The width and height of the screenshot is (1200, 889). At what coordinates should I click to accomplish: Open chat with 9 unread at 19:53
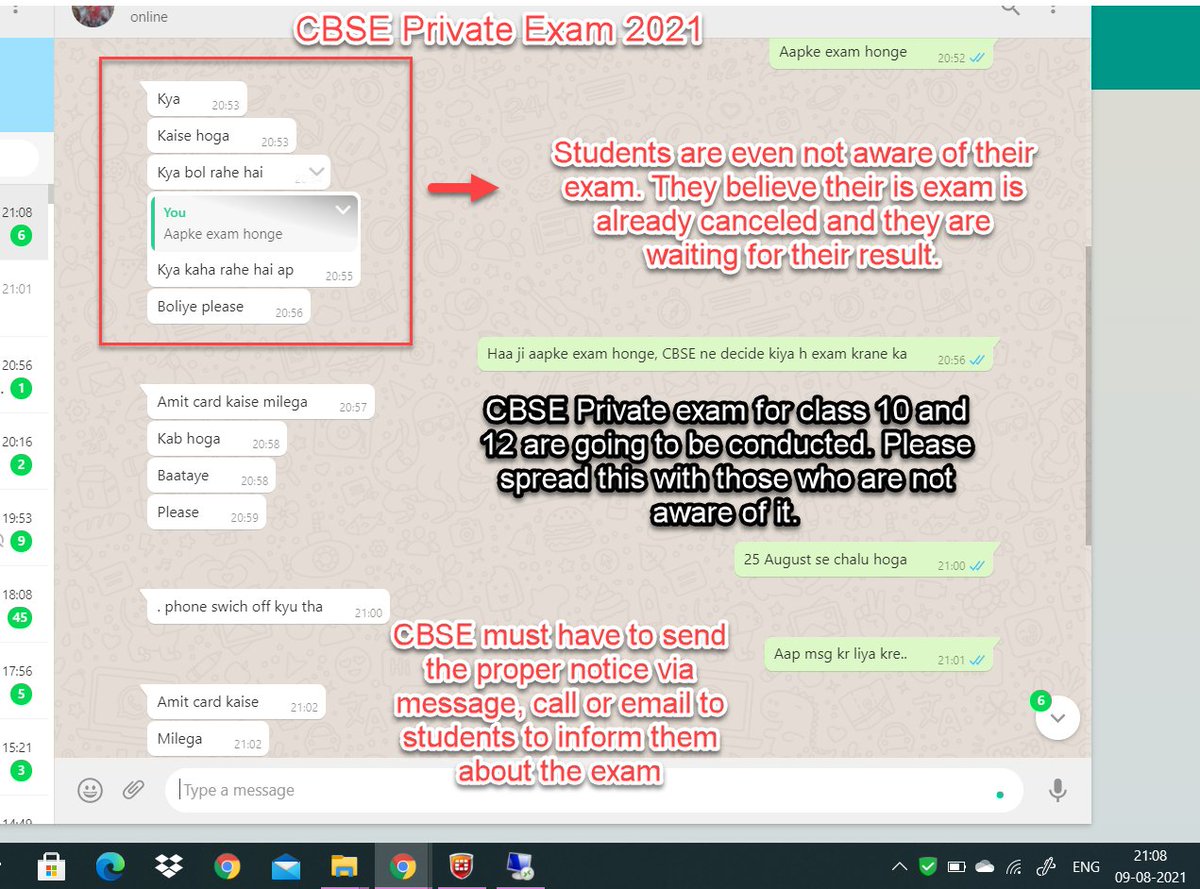(x=24, y=529)
